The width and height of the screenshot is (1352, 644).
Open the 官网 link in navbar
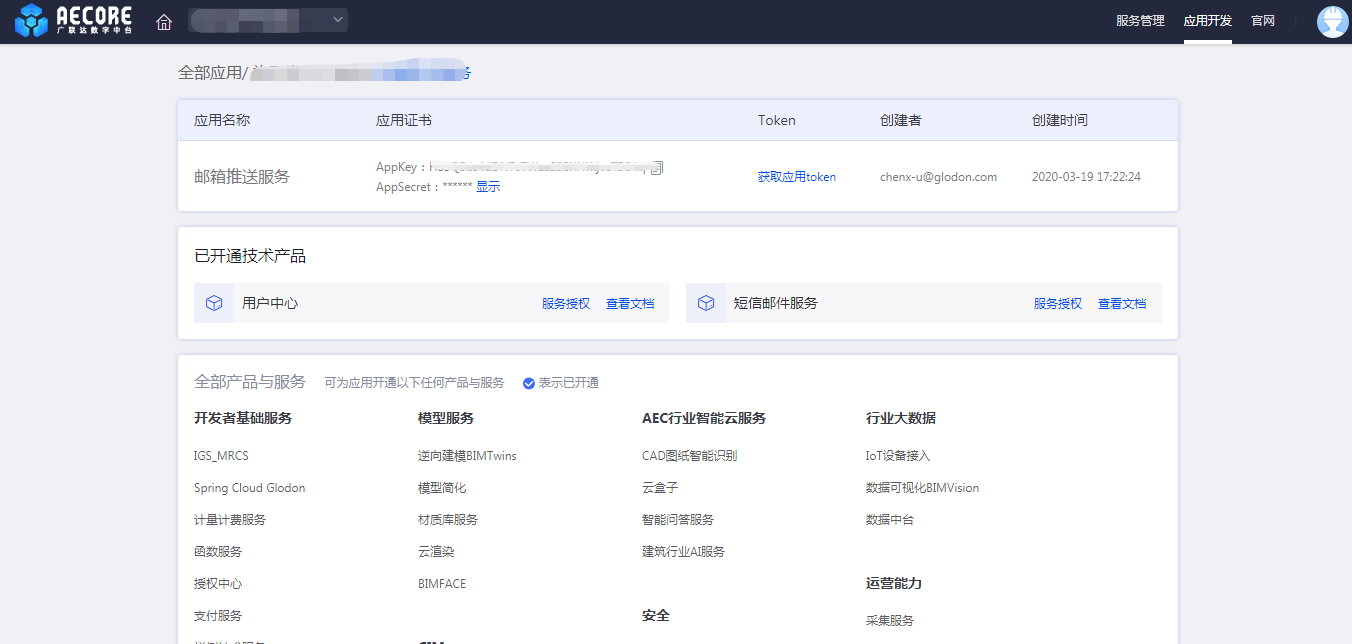pyautogui.click(x=1263, y=21)
